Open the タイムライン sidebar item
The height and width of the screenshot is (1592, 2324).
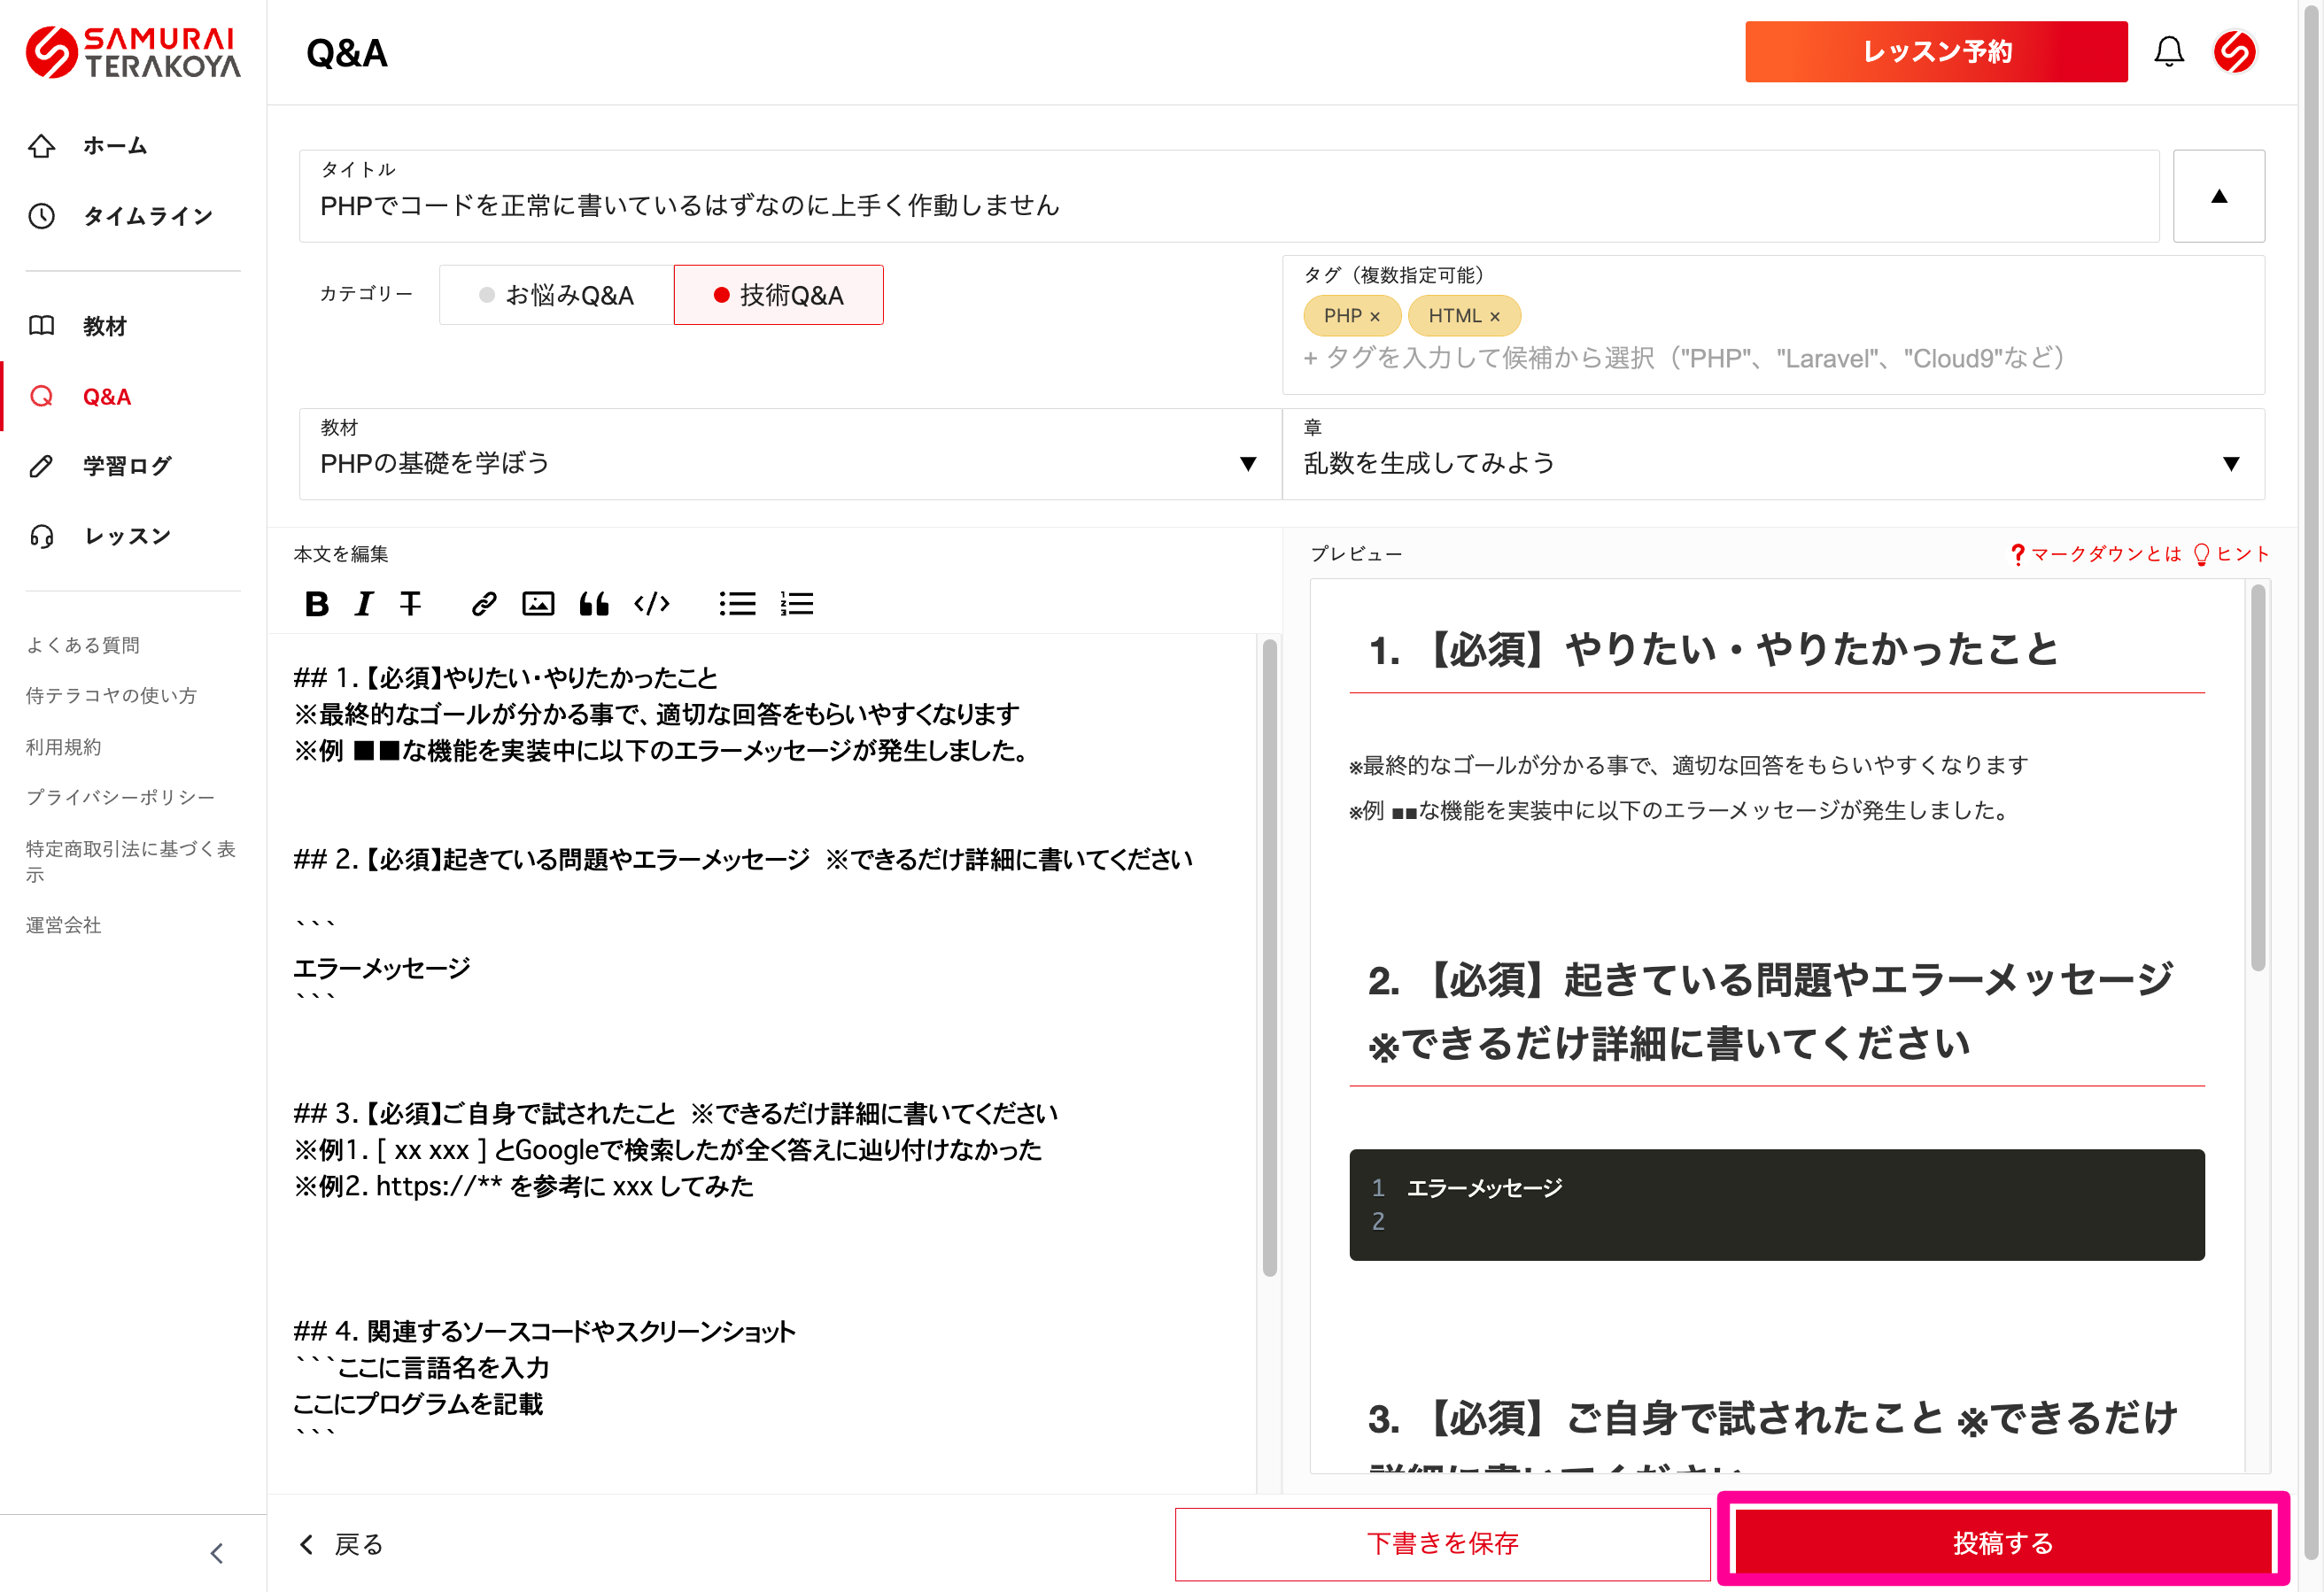pos(147,216)
